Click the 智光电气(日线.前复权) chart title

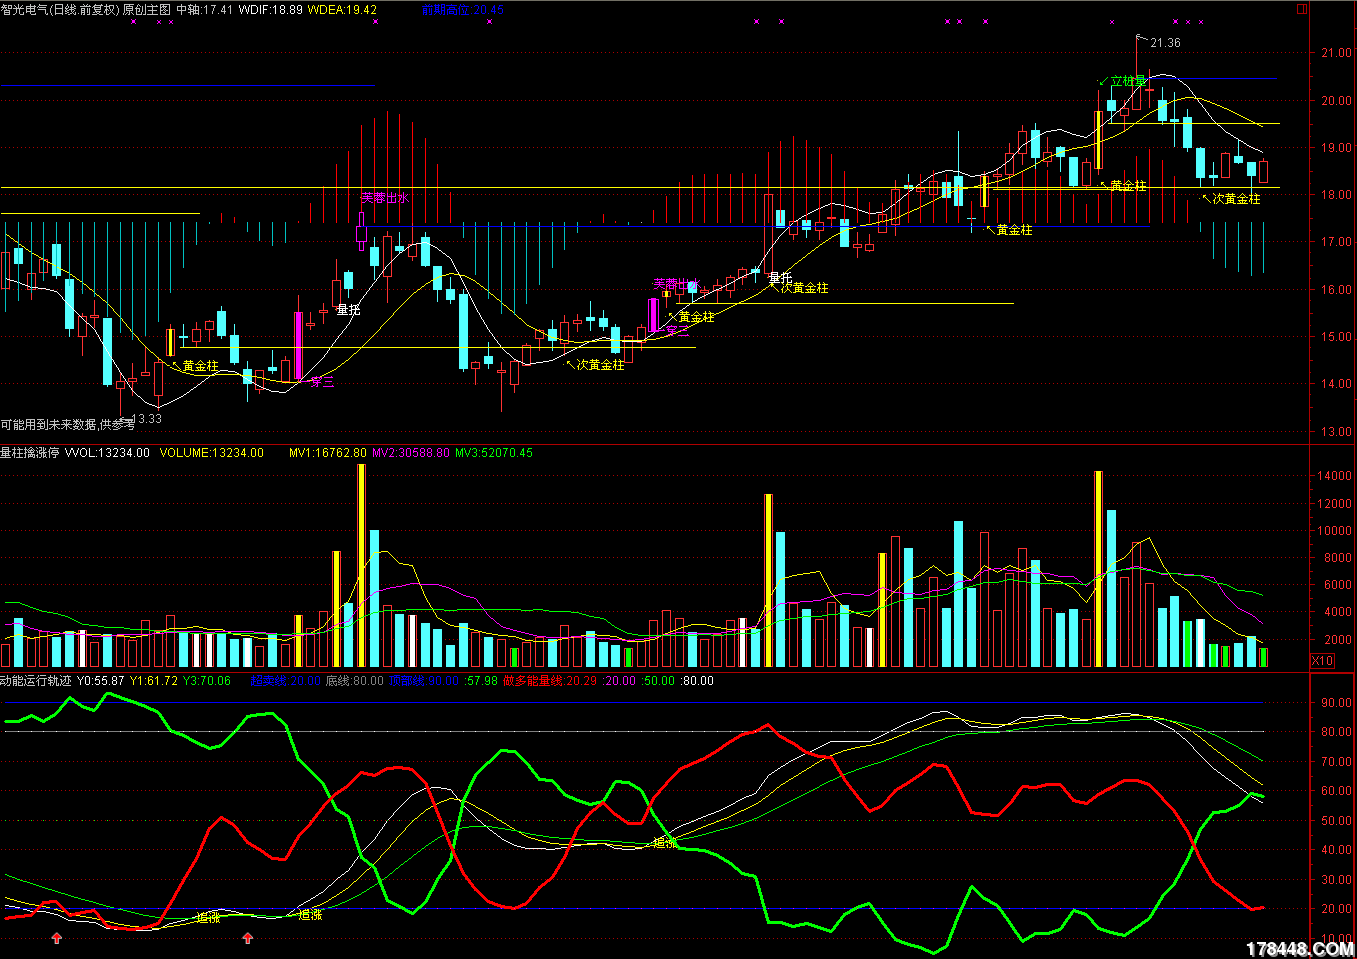60,10
